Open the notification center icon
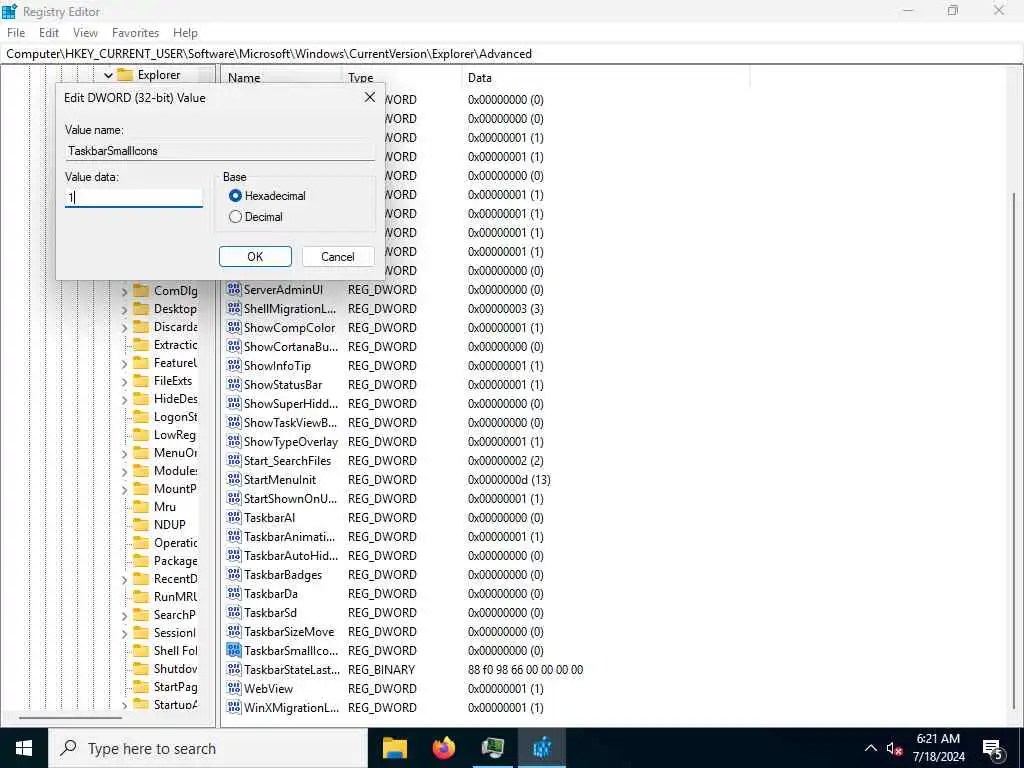This screenshot has height=768, width=1024. 993,748
